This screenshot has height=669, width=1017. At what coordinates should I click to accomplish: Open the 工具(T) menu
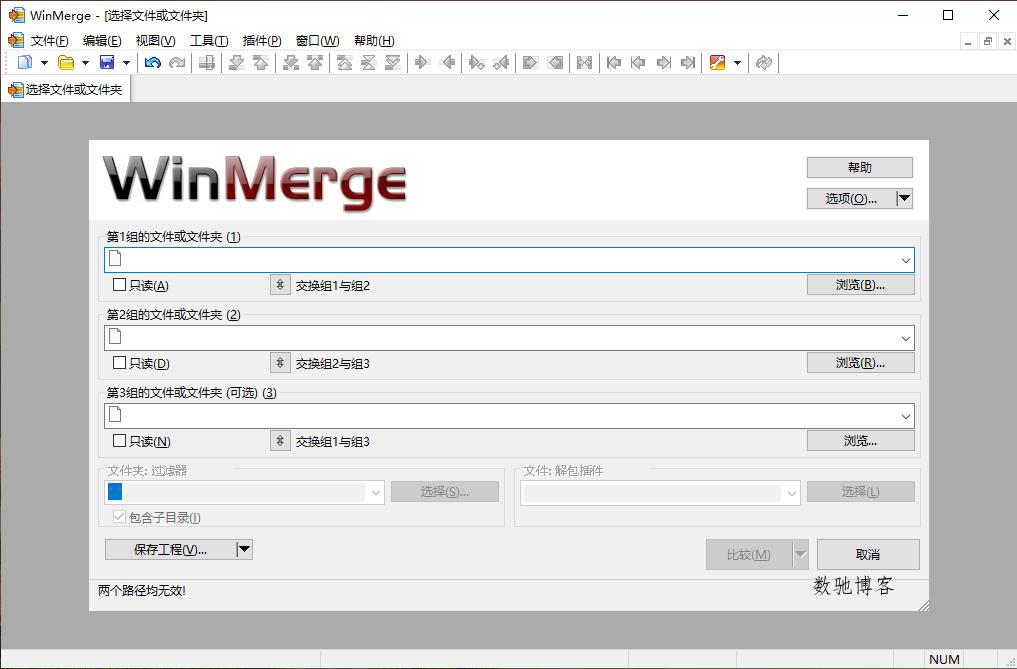pos(209,41)
